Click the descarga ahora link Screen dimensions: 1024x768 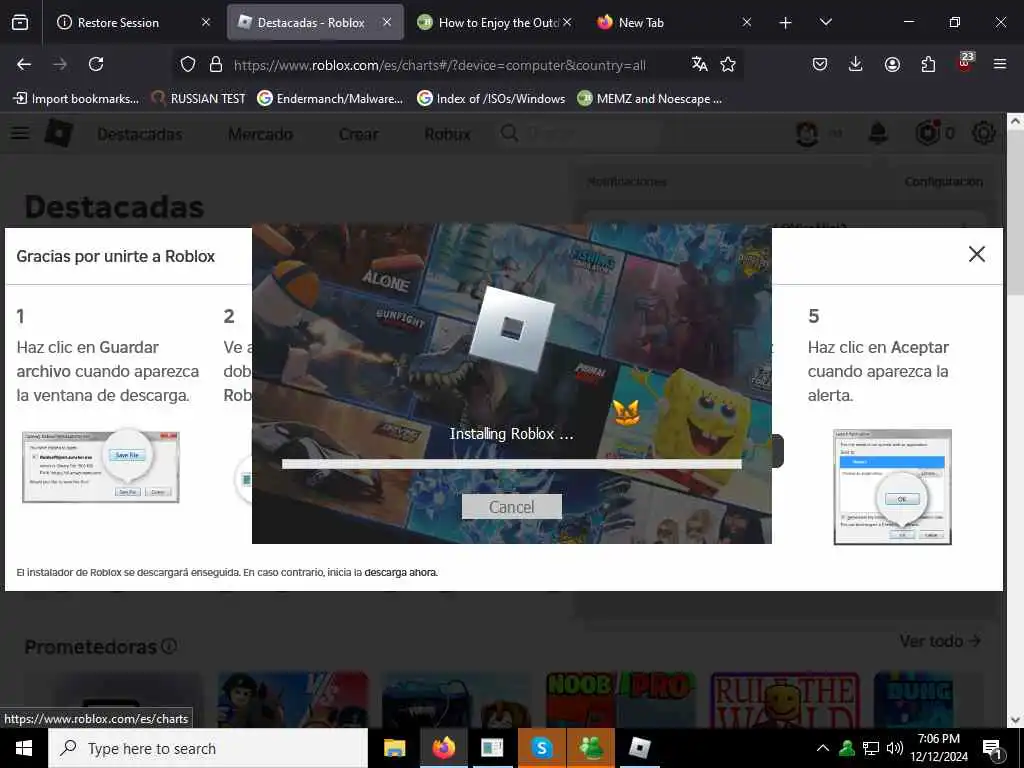coord(400,573)
